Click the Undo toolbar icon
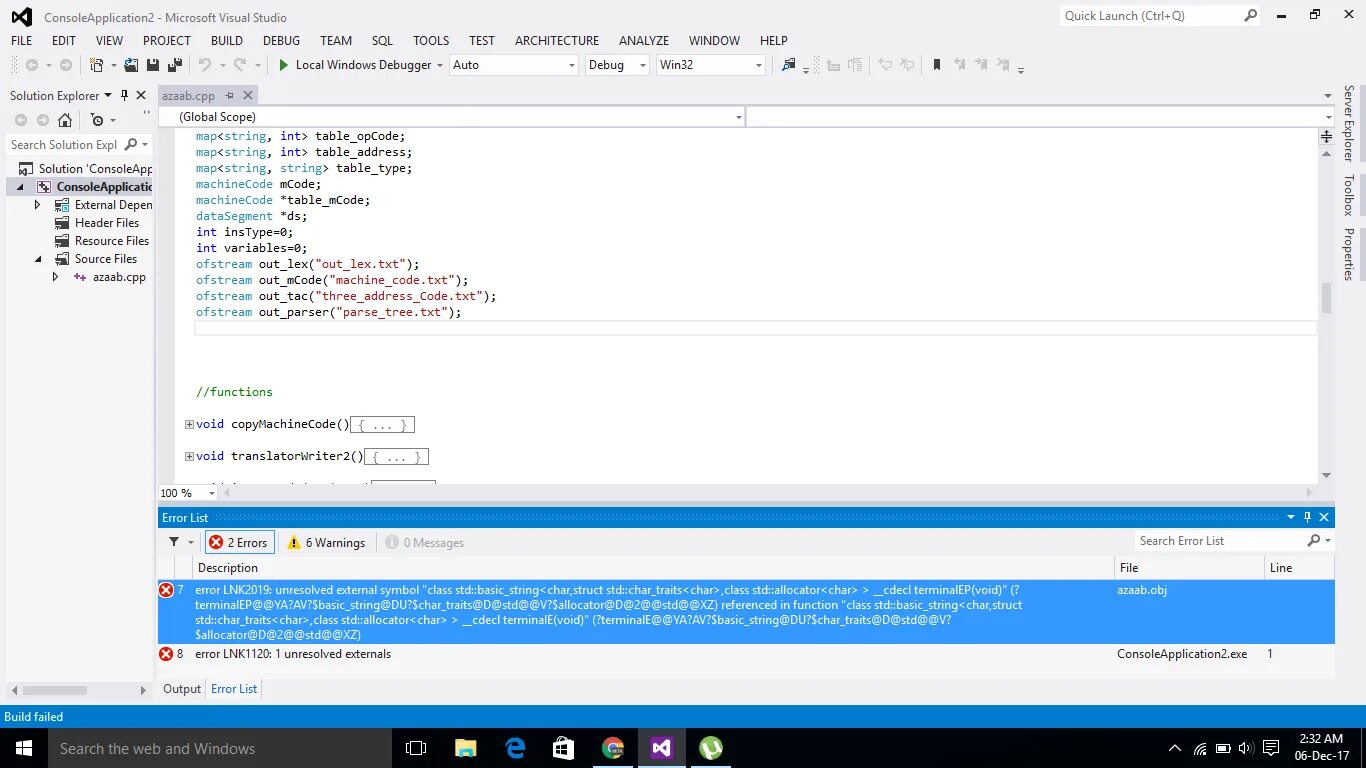This screenshot has width=1366, height=768. (x=205, y=65)
